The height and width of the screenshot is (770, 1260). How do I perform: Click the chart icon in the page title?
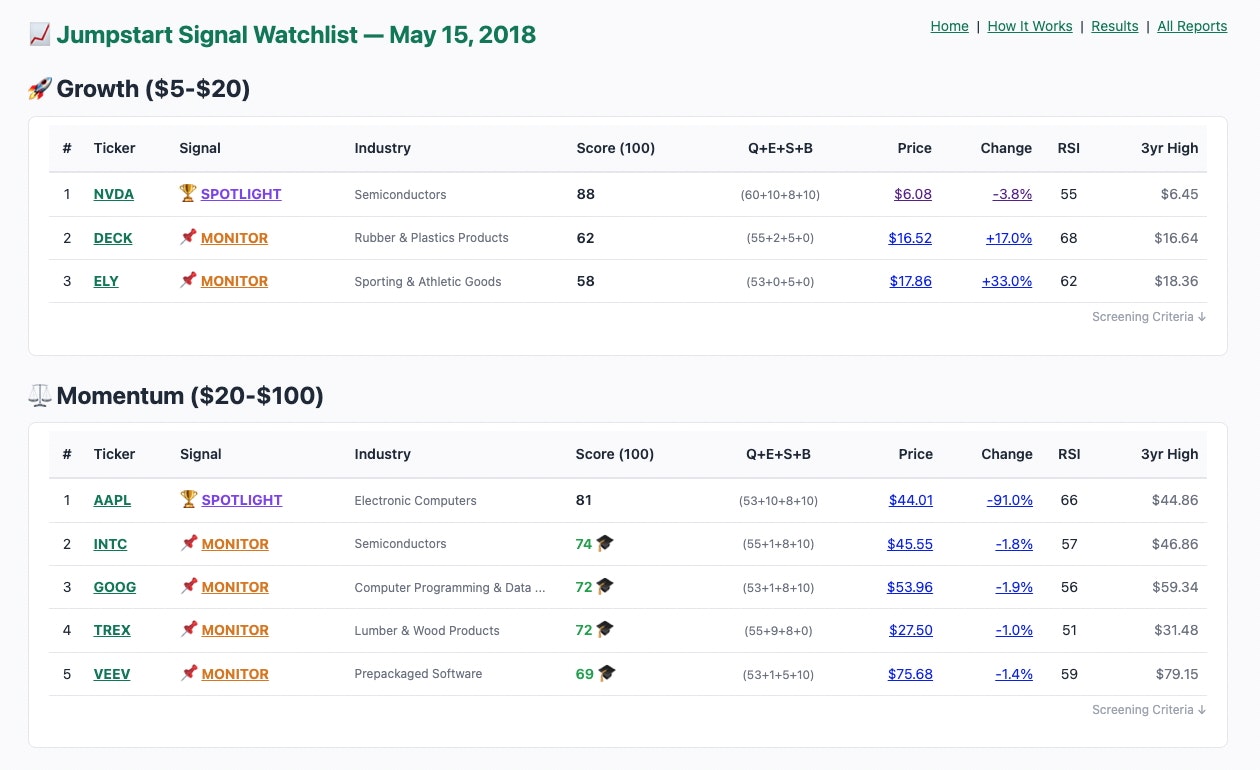[40, 34]
